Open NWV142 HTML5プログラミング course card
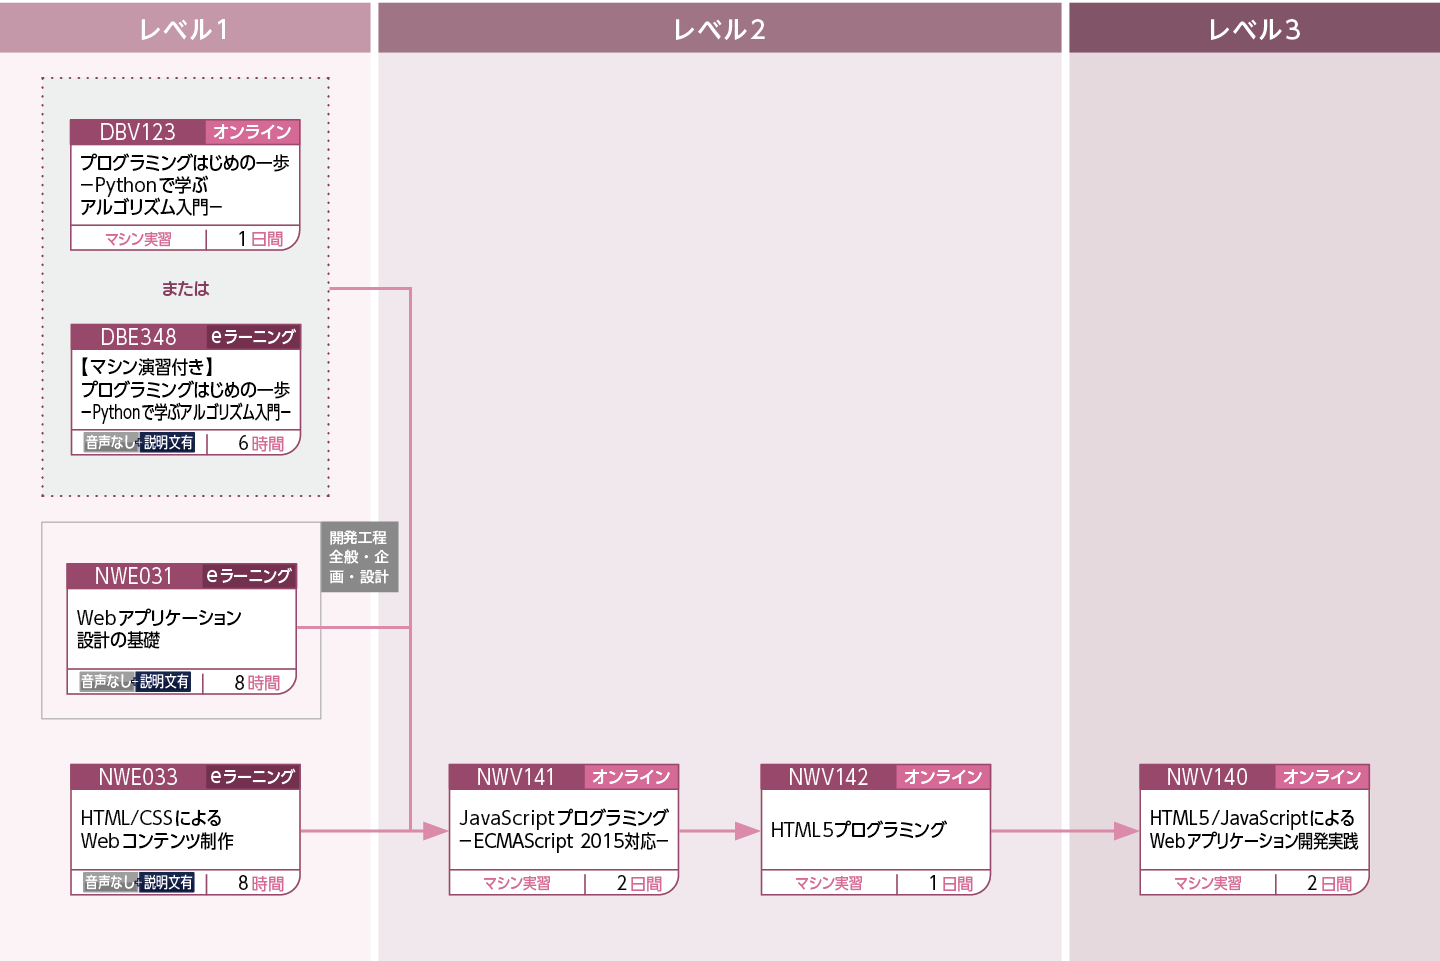This screenshot has height=961, width=1440. [875, 830]
